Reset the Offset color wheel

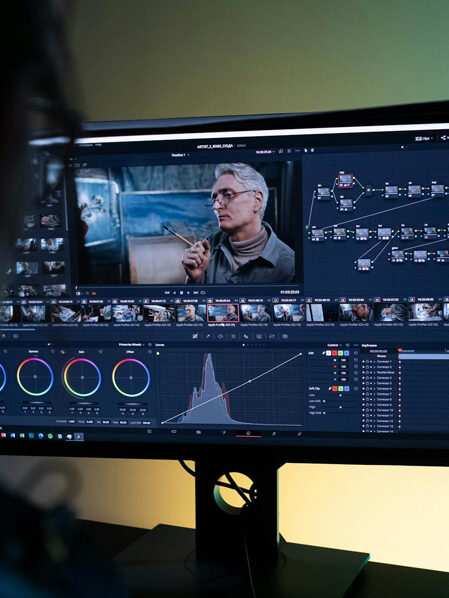(149, 352)
